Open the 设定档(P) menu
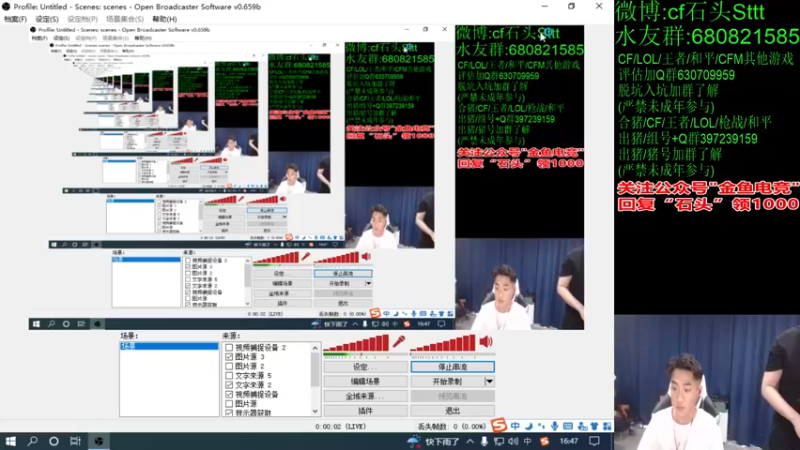 pos(82,19)
